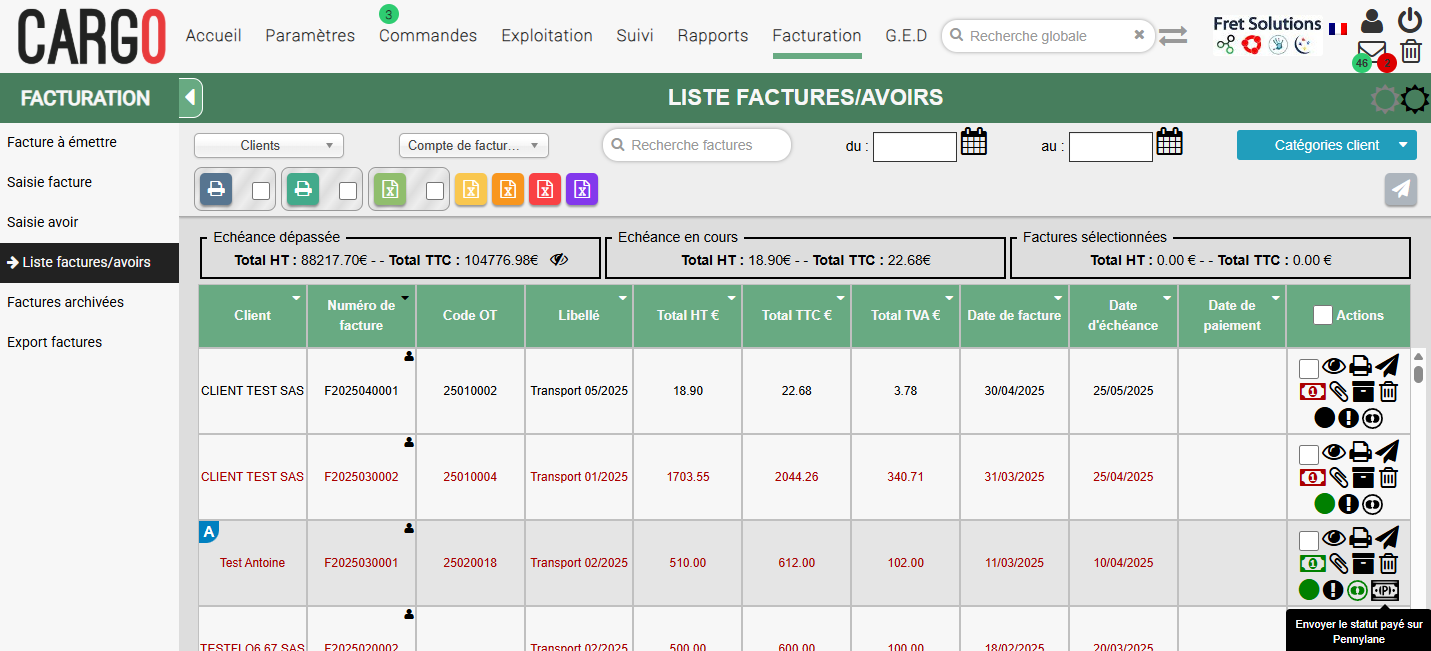This screenshot has width=1431, height=651.
Task: Print invoice F2025040001
Action: [1361, 367]
